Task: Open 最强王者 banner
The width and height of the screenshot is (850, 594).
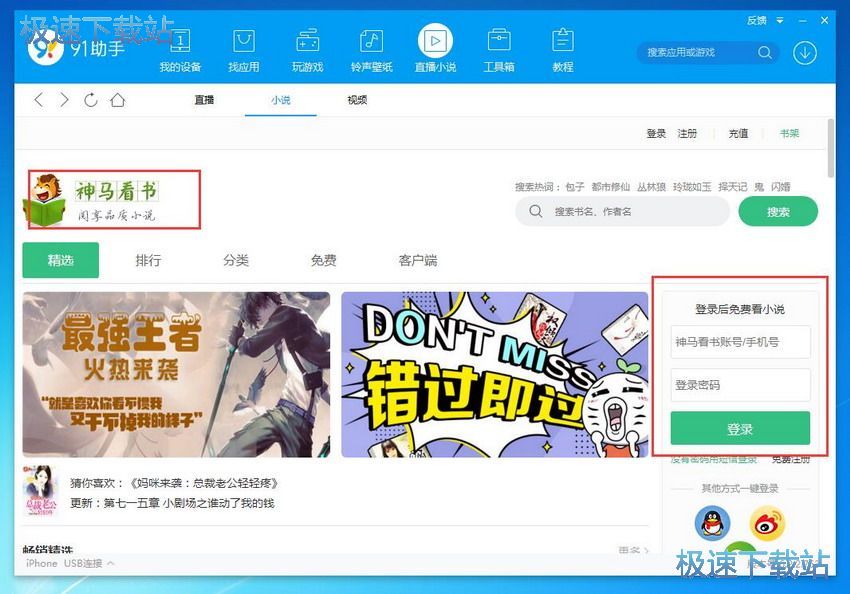Action: [176, 375]
